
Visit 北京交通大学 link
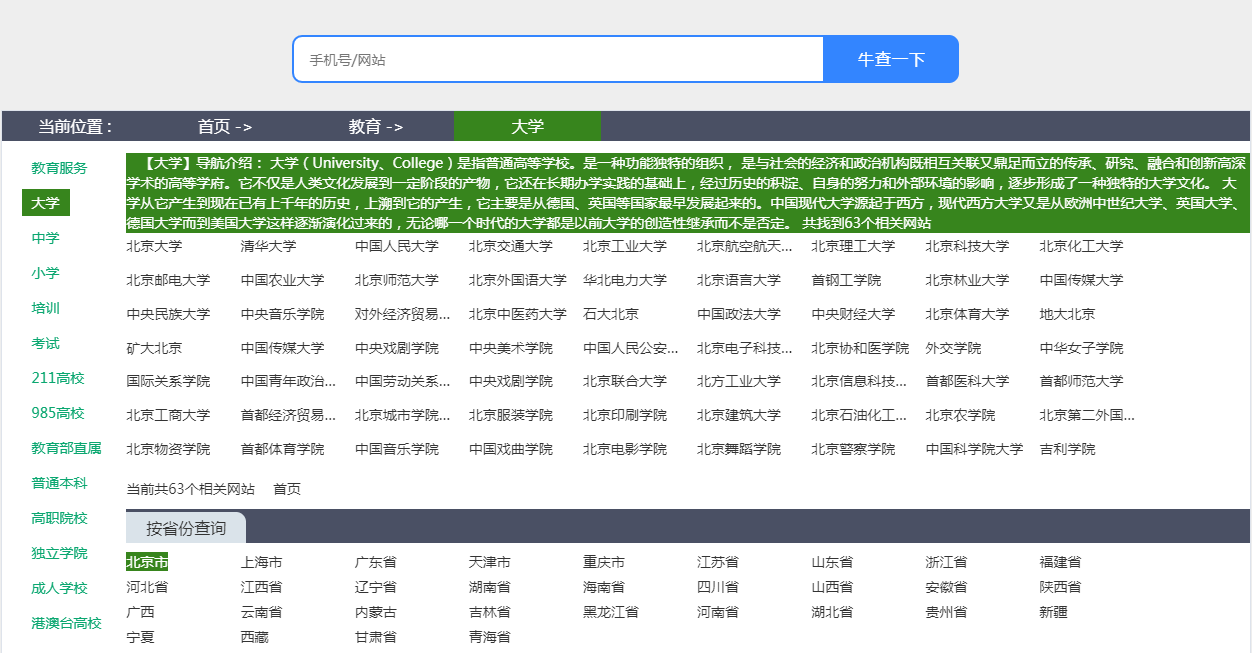[x=510, y=246]
